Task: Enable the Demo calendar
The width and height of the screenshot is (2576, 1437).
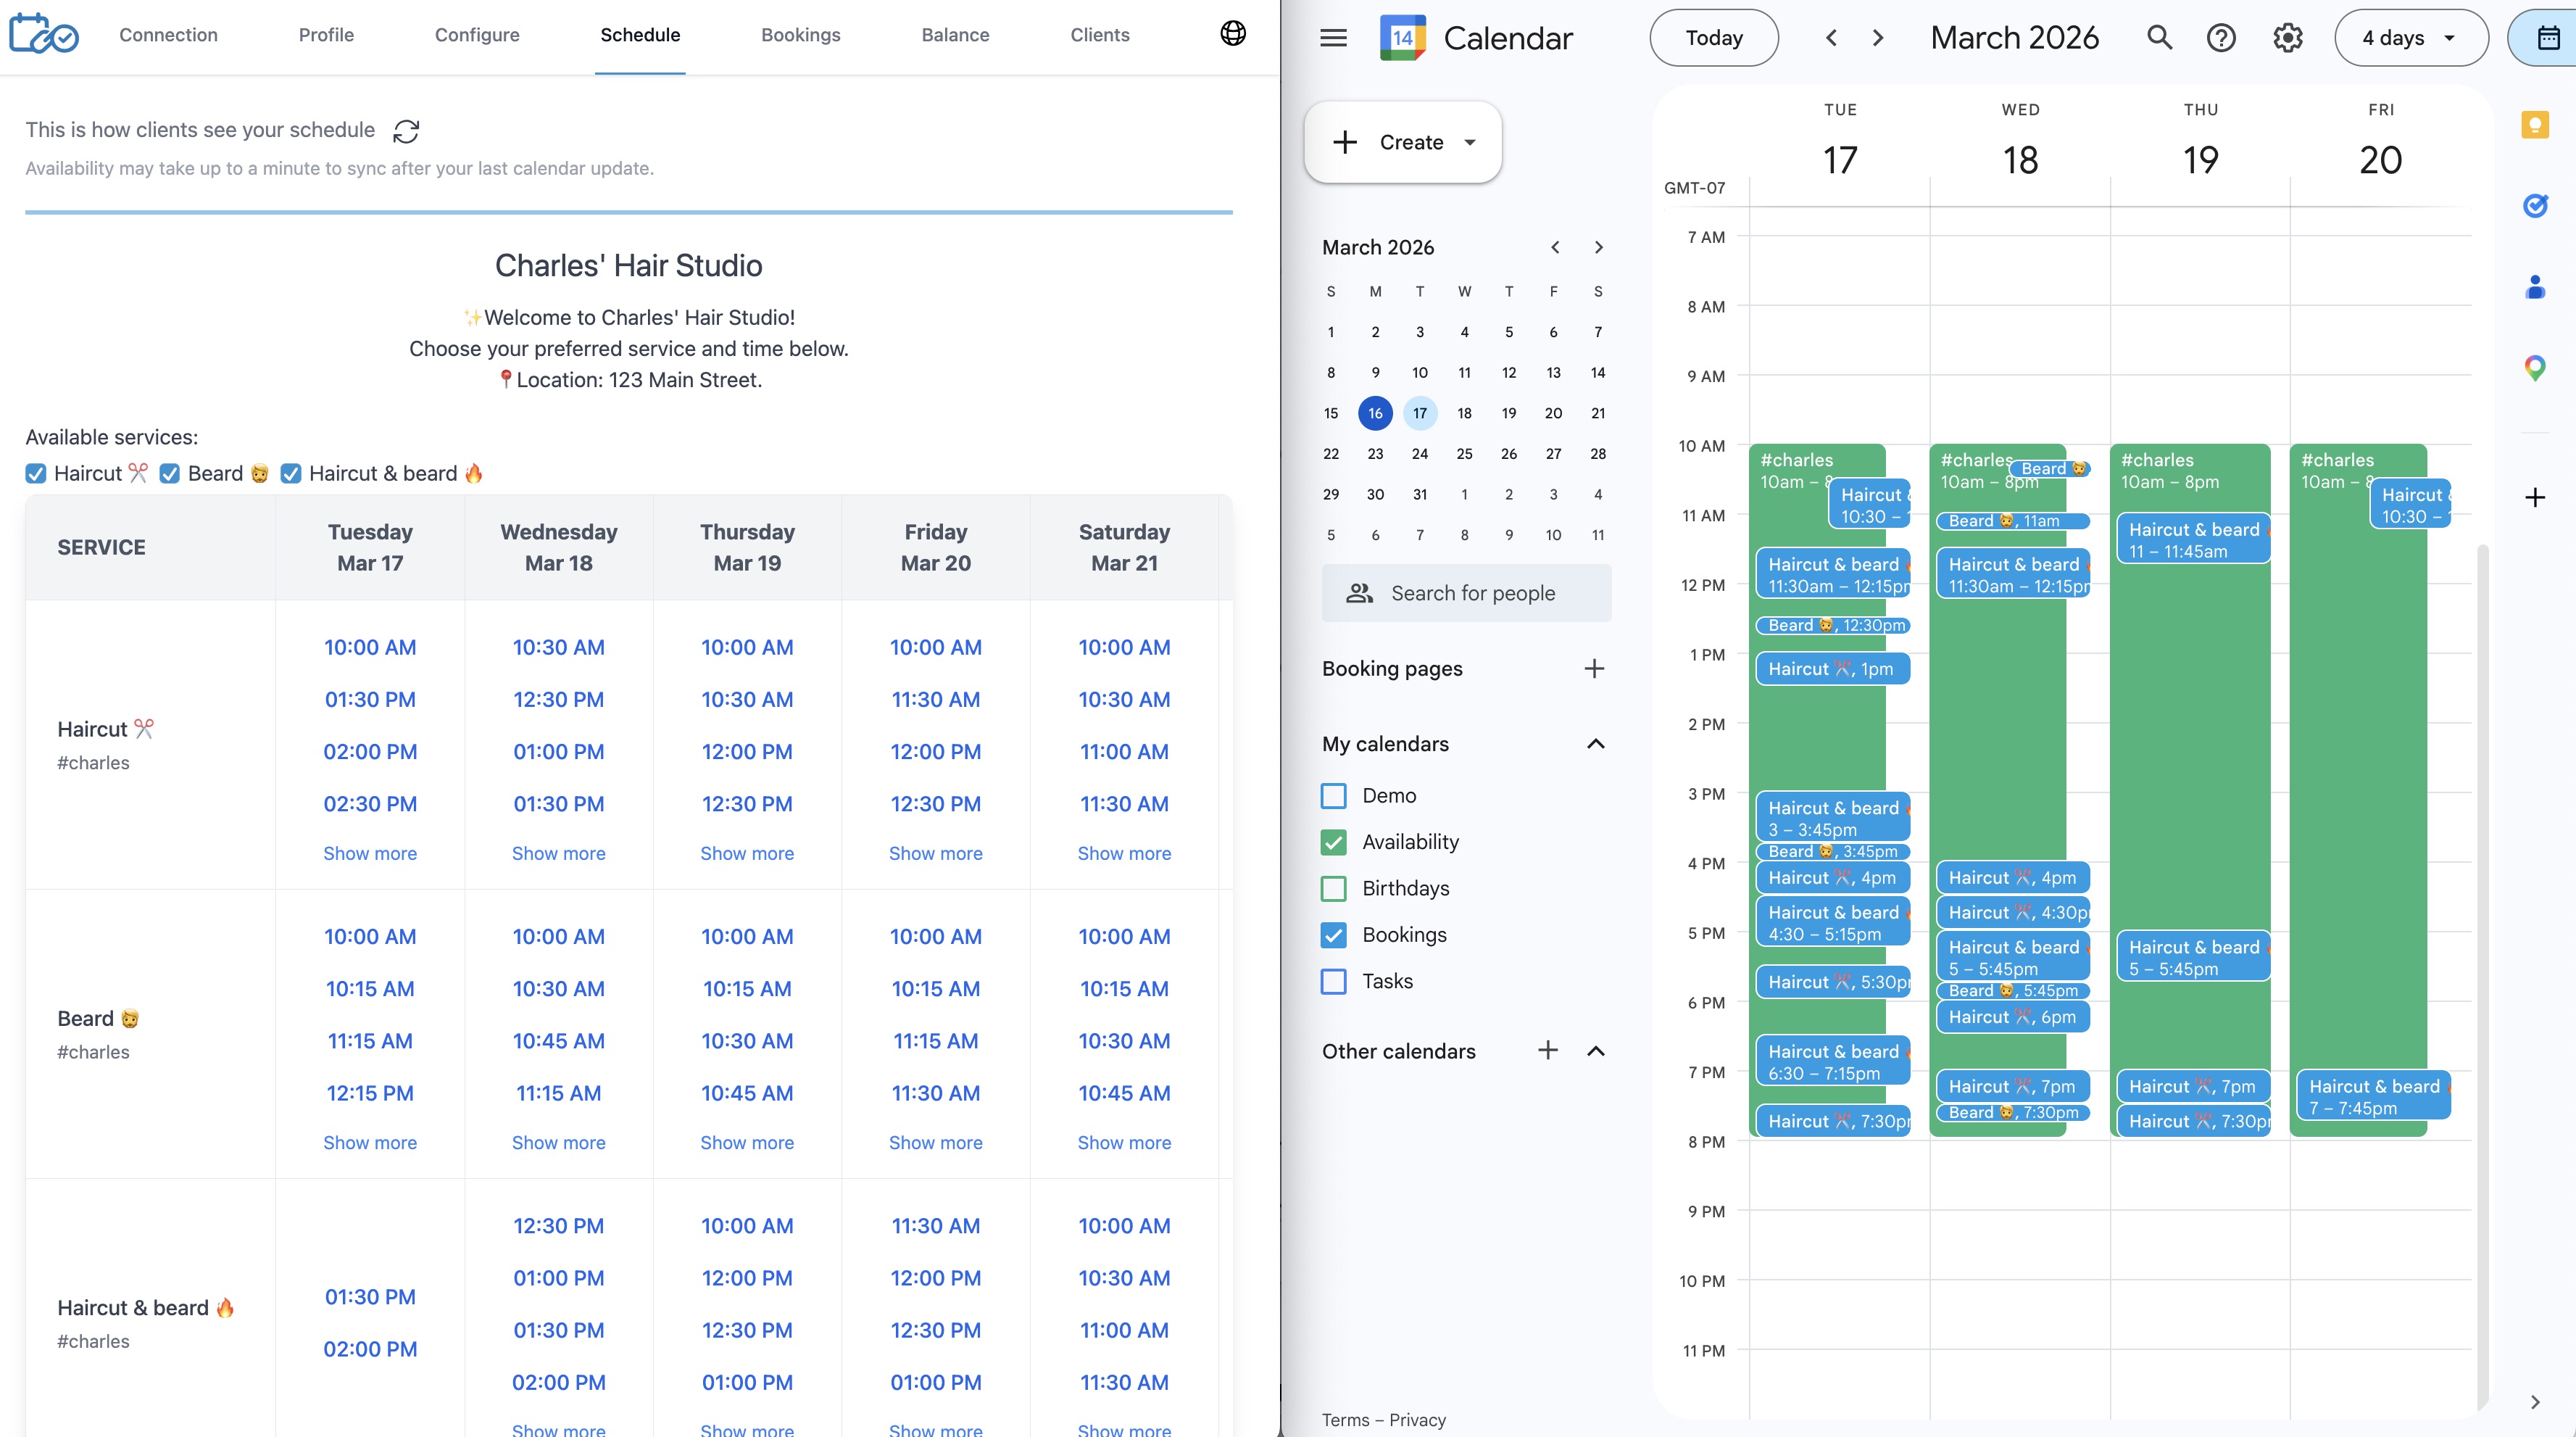Action: tap(1333, 795)
